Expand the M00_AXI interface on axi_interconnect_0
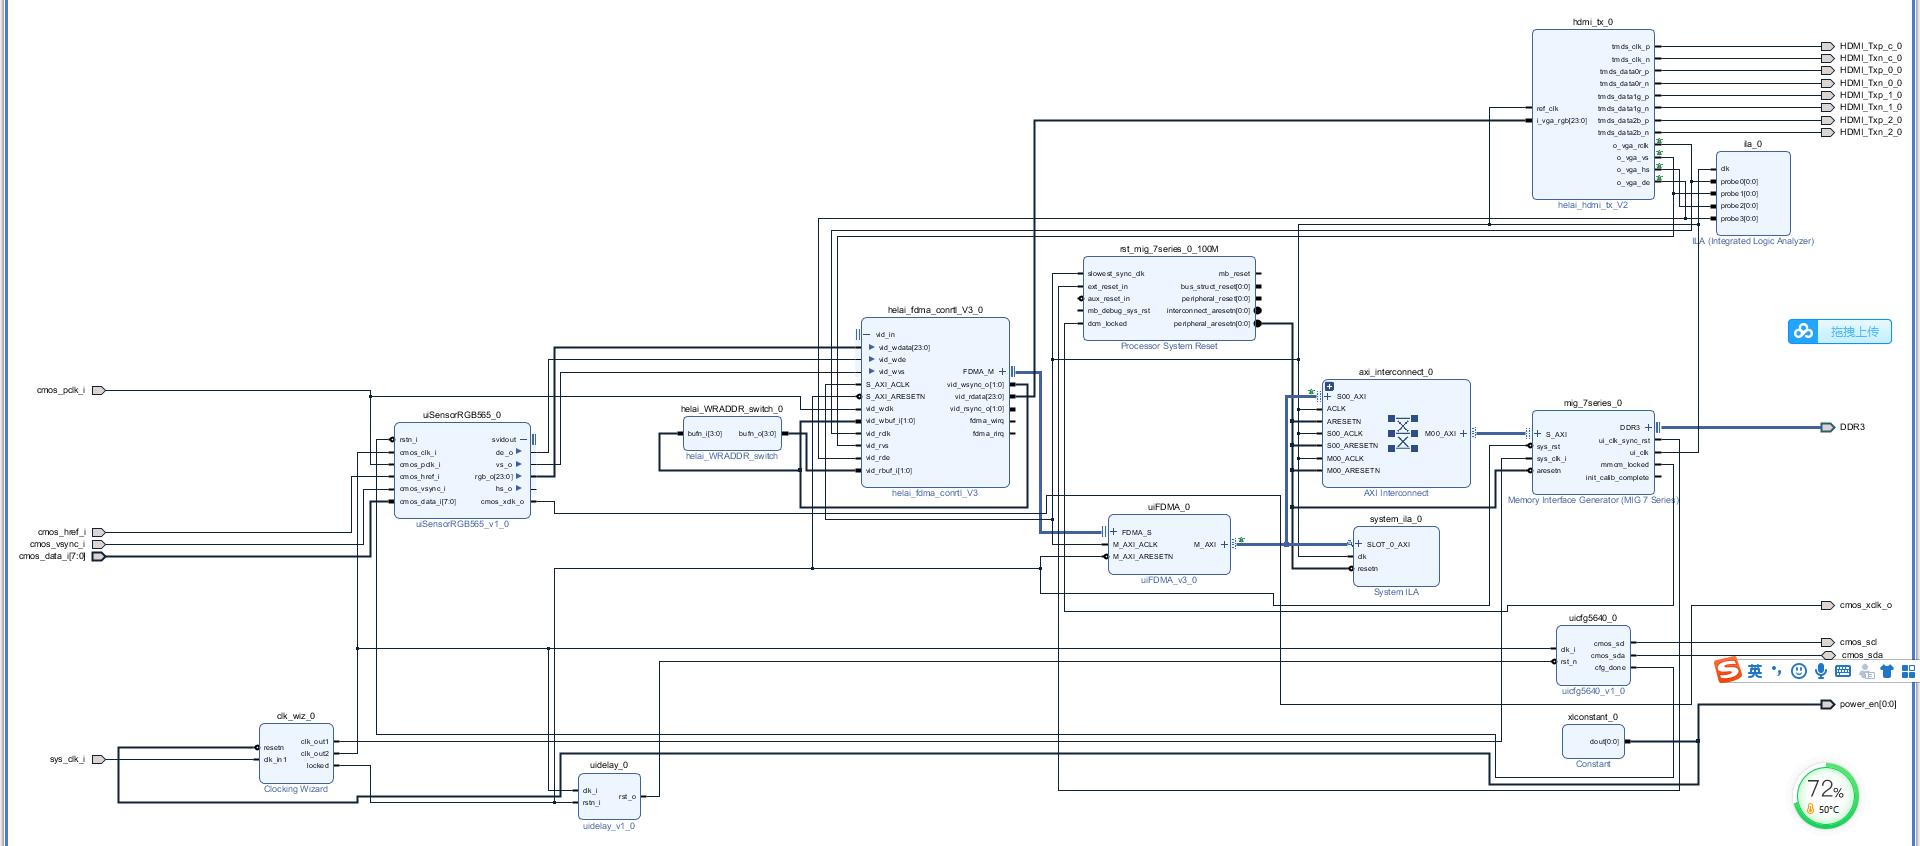The width and height of the screenshot is (1920, 846). [x=1463, y=433]
